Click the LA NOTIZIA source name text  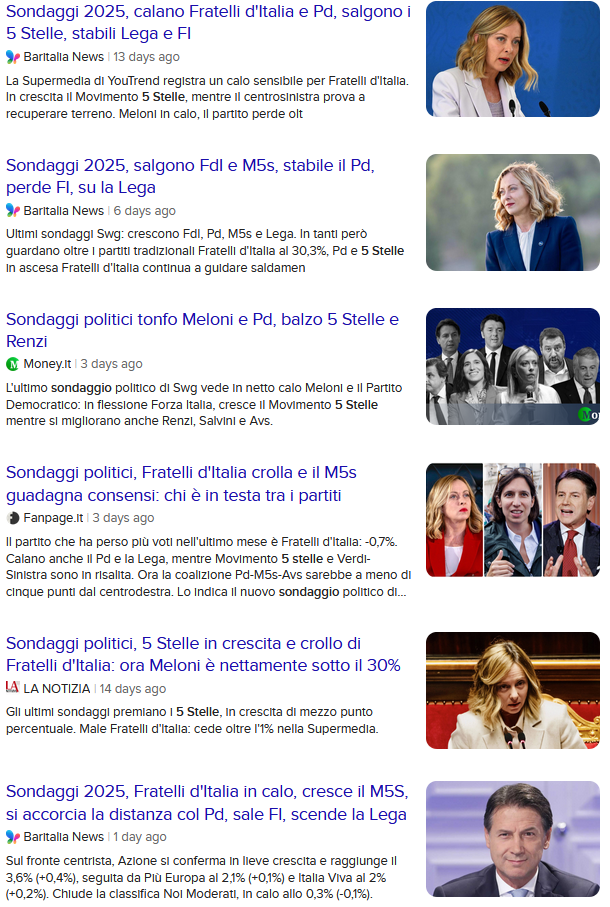pyautogui.click(x=57, y=688)
